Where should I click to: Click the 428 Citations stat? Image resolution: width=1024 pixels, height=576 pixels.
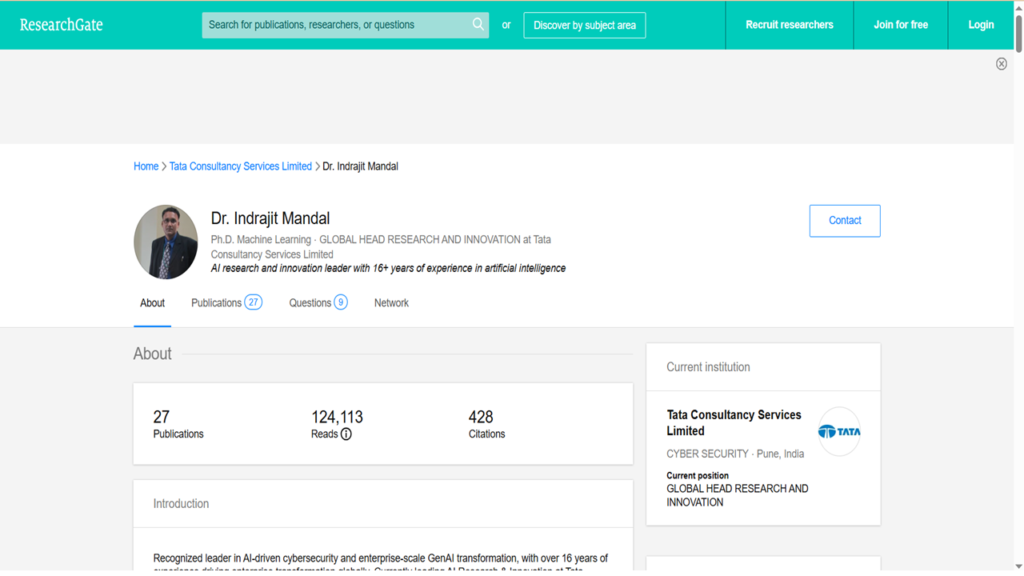tap(487, 424)
